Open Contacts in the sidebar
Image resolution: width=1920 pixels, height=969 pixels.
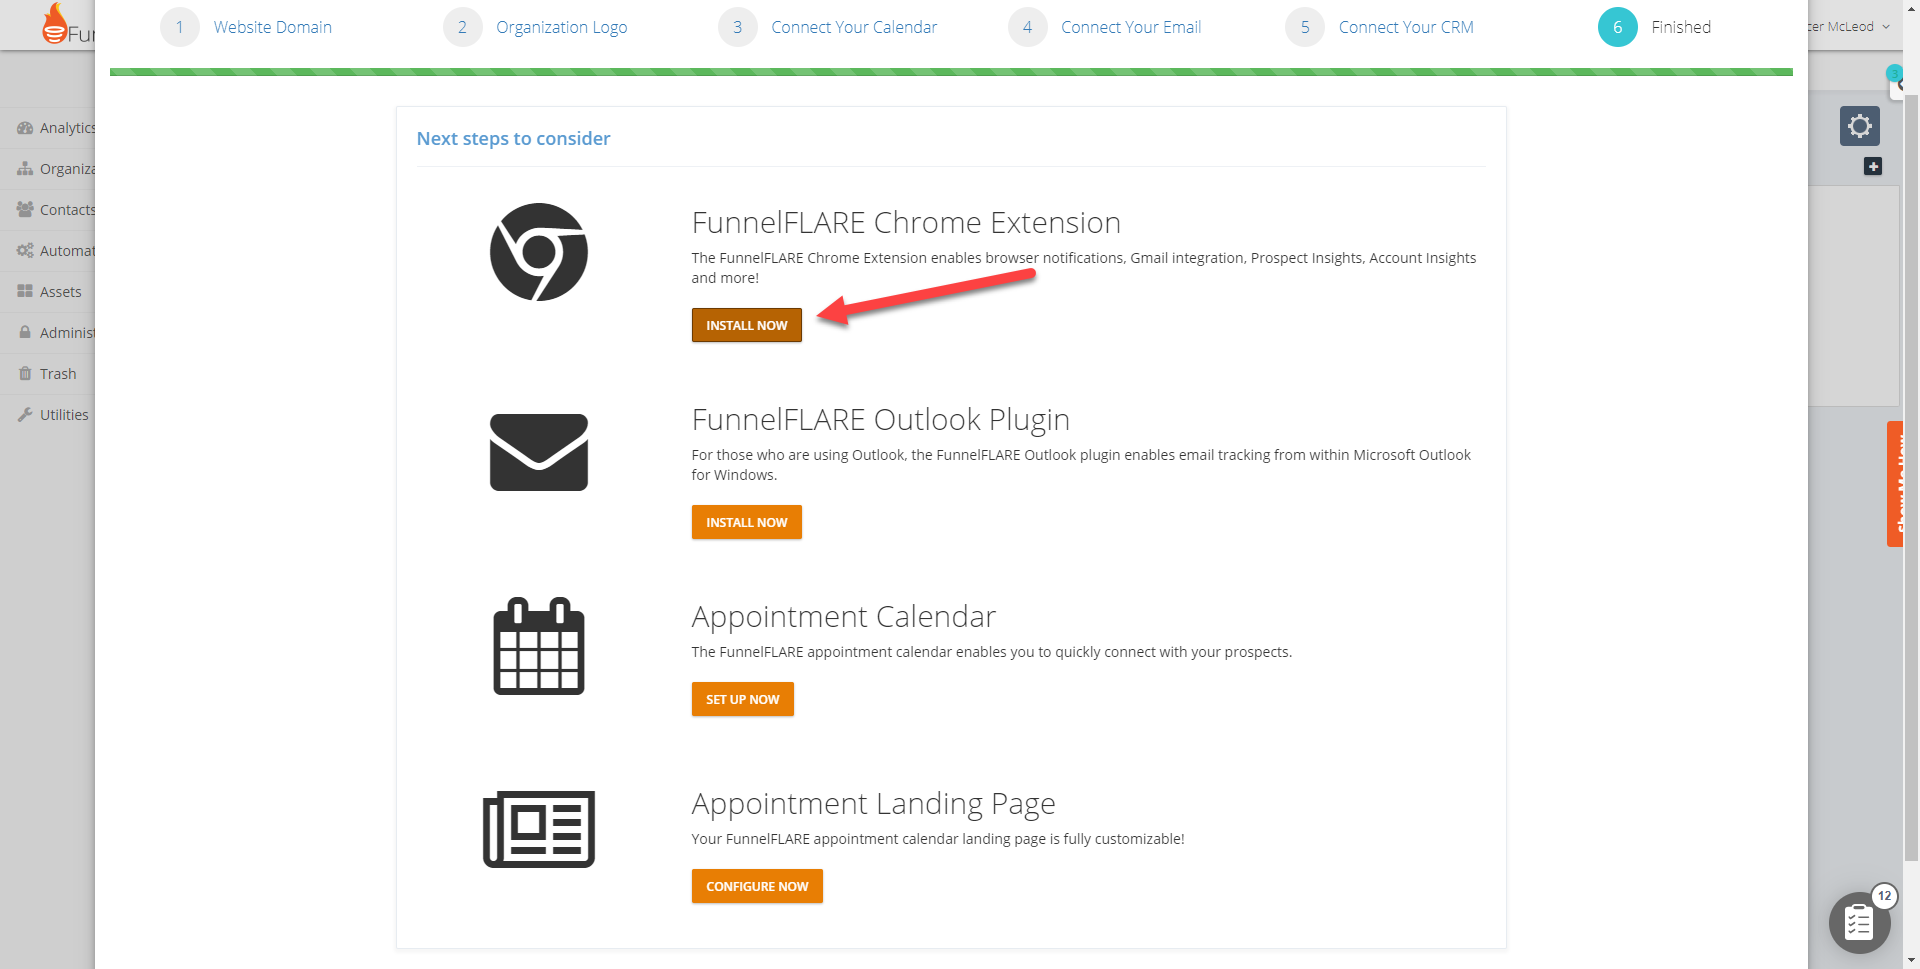pos(56,210)
